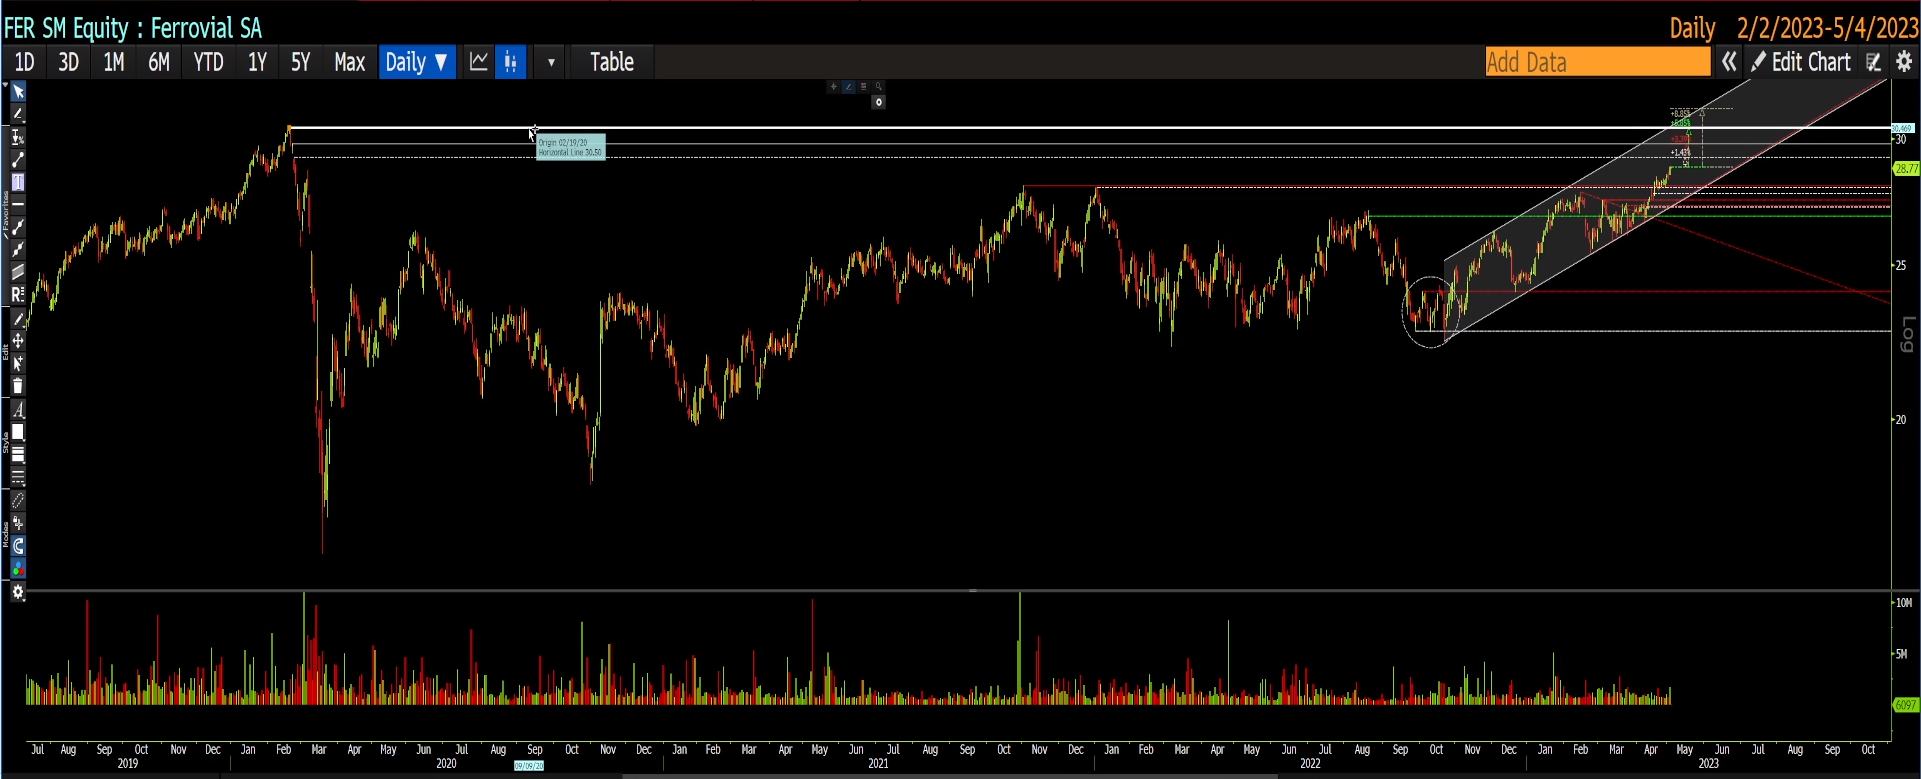
Task: Expand the chart type dropdown arrow
Action: pos(551,62)
